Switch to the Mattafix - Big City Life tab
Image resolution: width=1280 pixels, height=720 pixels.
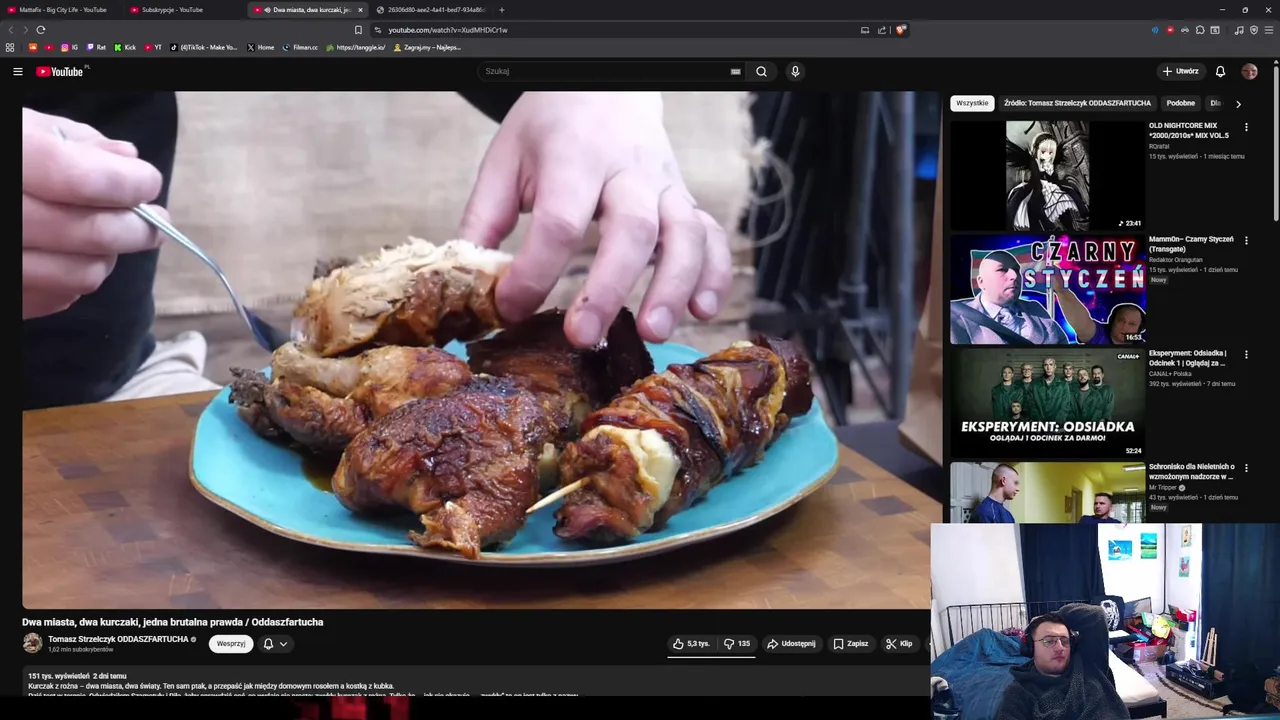click(x=62, y=10)
